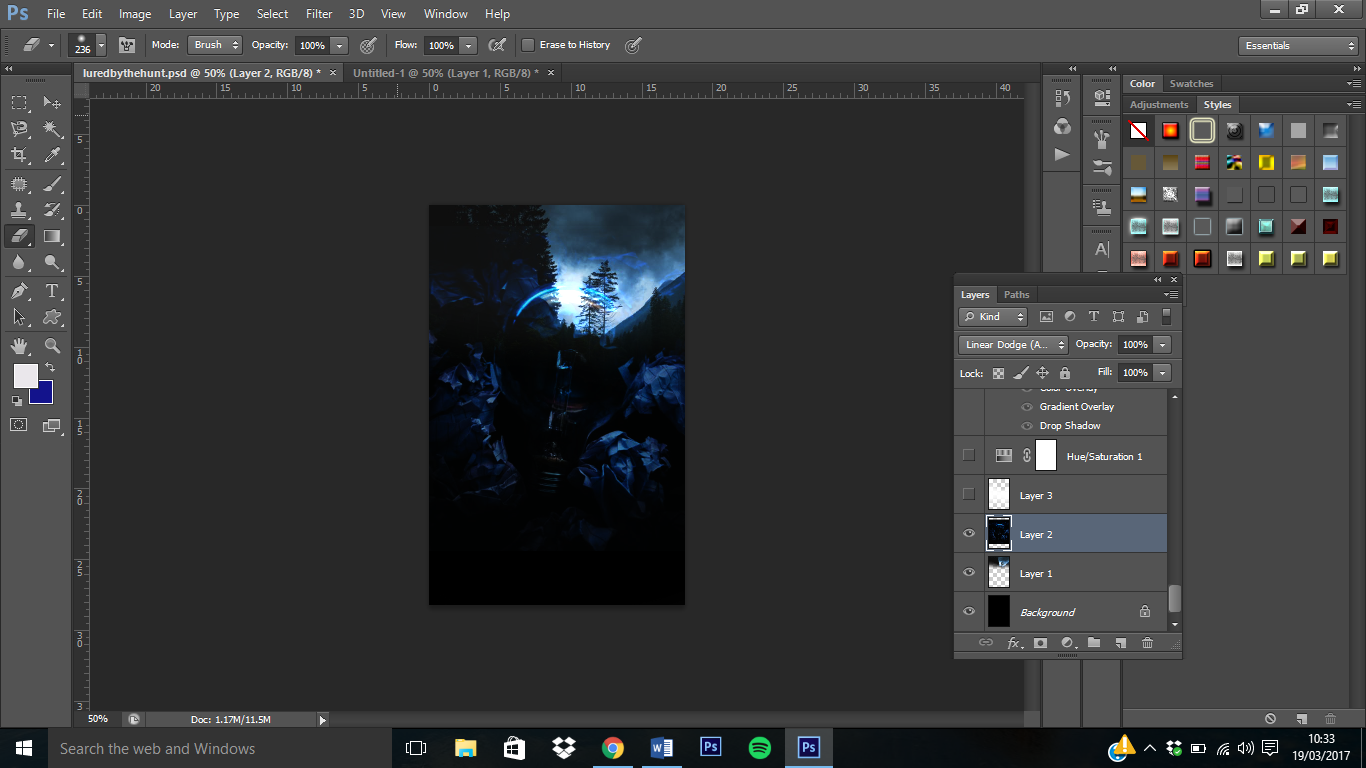The image size is (1366, 768).
Task: Add a layer mask
Action: click(x=1040, y=643)
